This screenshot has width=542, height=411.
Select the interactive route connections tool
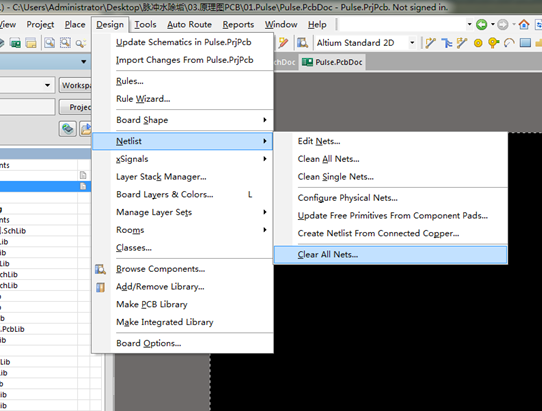coord(431,43)
